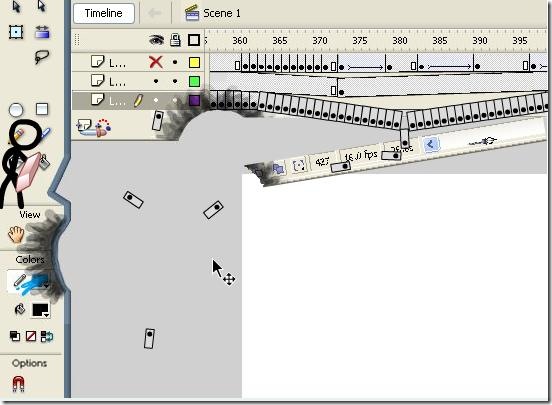Image resolution: width=552 pixels, height=405 pixels.
Task: Click the 16.0 fps frame rate value
Action: [x=360, y=155]
